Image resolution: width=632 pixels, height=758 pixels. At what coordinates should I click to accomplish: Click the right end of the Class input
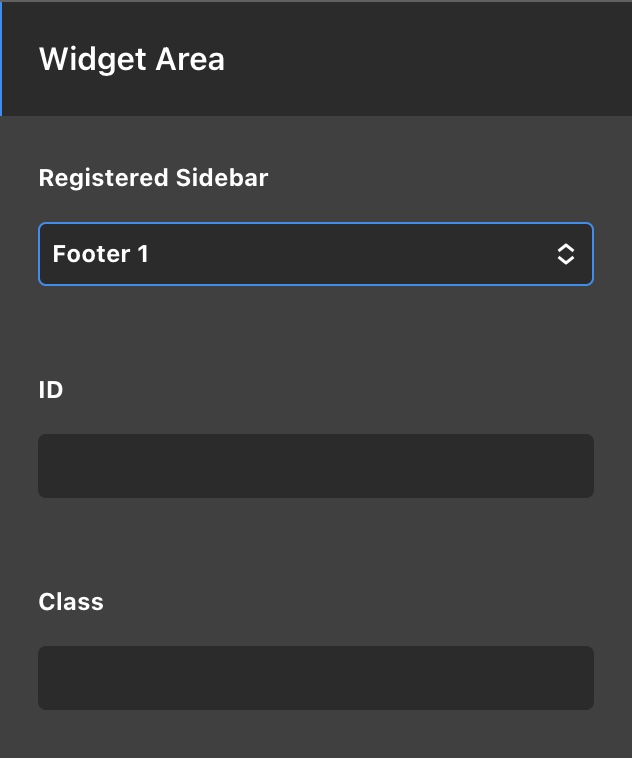coord(575,678)
